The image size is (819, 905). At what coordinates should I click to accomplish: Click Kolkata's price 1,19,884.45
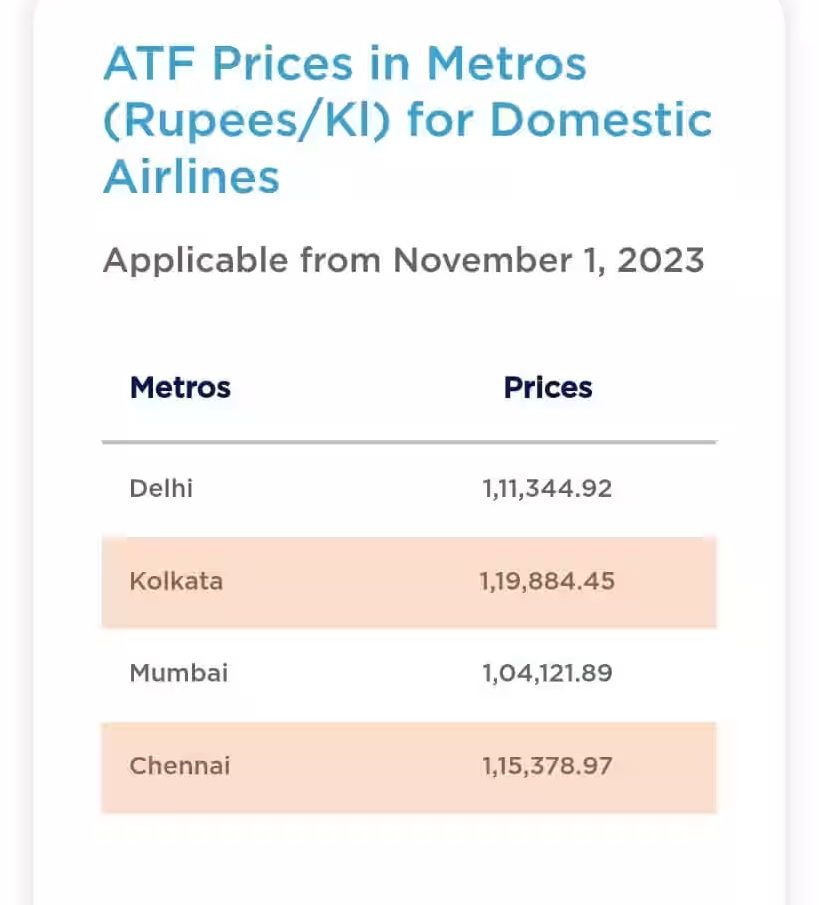tap(547, 581)
